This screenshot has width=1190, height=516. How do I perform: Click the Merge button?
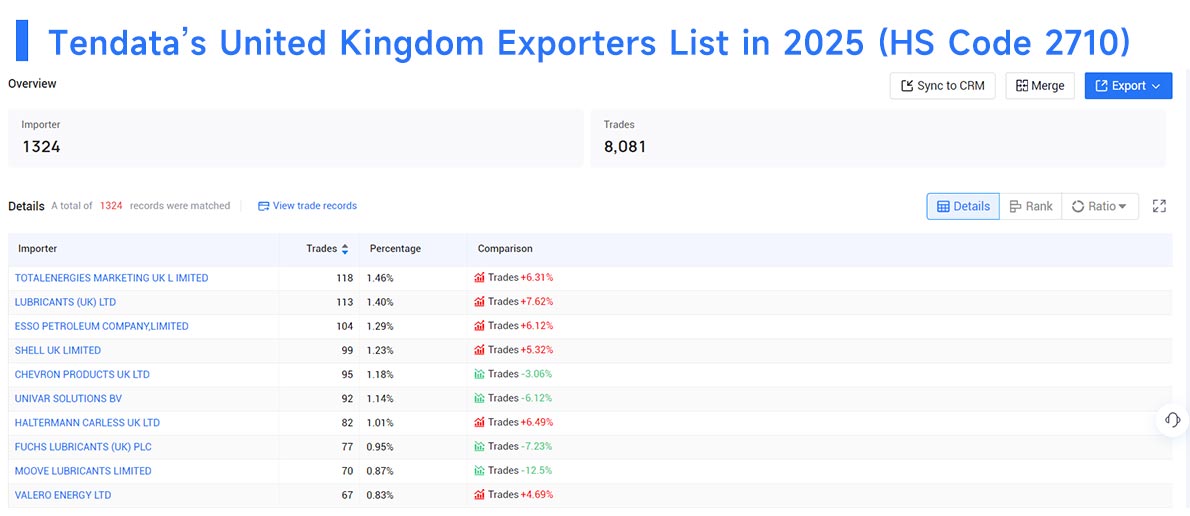click(x=1040, y=86)
